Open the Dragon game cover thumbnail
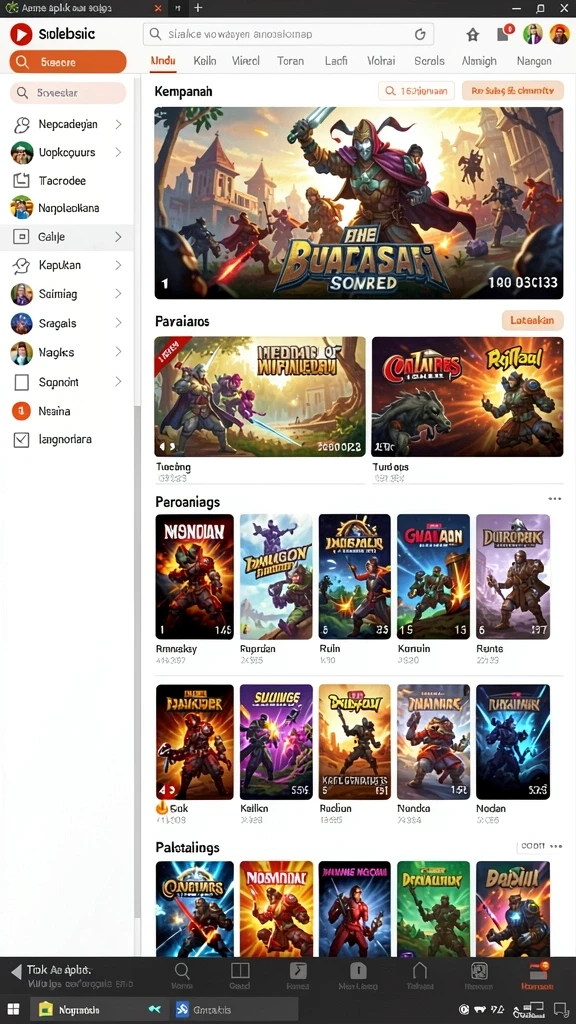 tap(276, 576)
